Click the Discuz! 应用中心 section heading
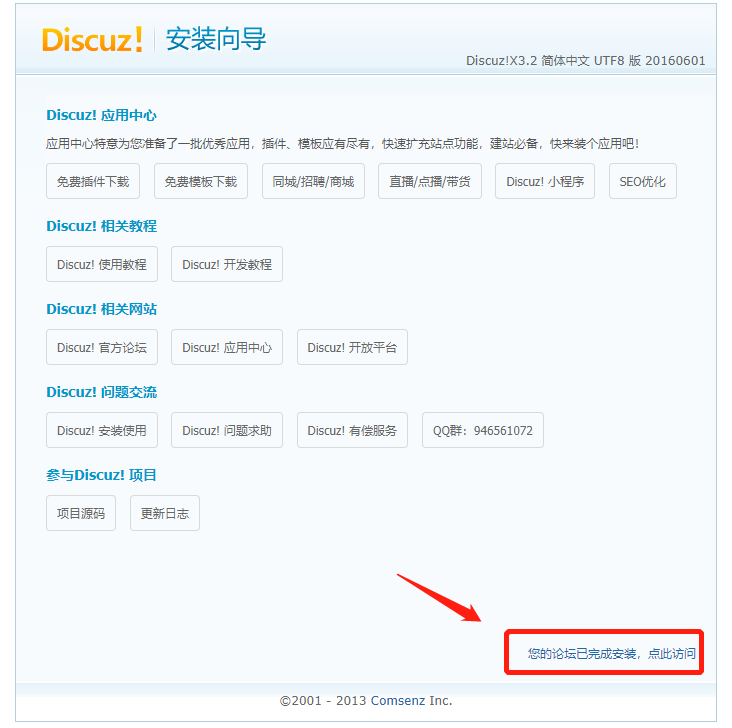 [101, 115]
